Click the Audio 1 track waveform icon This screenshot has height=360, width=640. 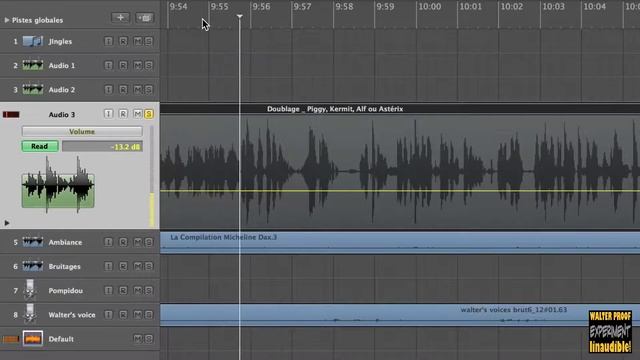33,65
